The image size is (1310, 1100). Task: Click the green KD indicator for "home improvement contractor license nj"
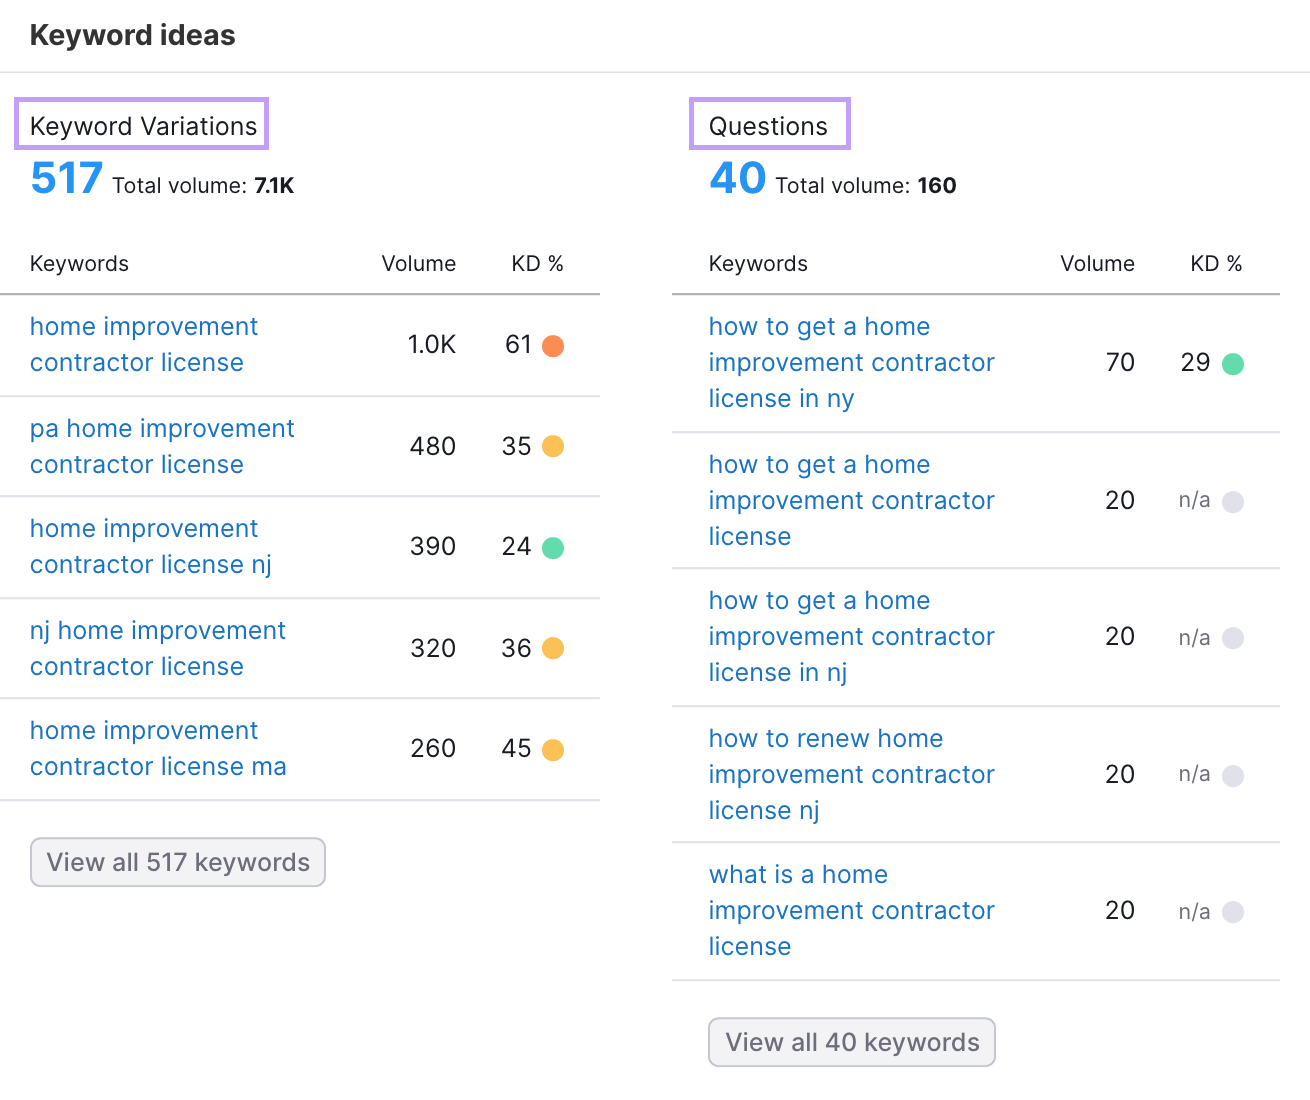click(x=553, y=547)
